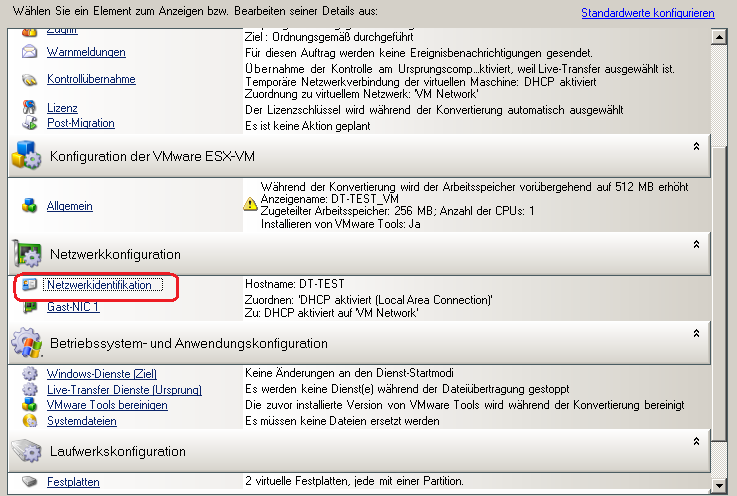737x496 pixels.
Task: Click 'Anzeigename: DT-TEST_VM' text
Action: click(x=329, y=199)
